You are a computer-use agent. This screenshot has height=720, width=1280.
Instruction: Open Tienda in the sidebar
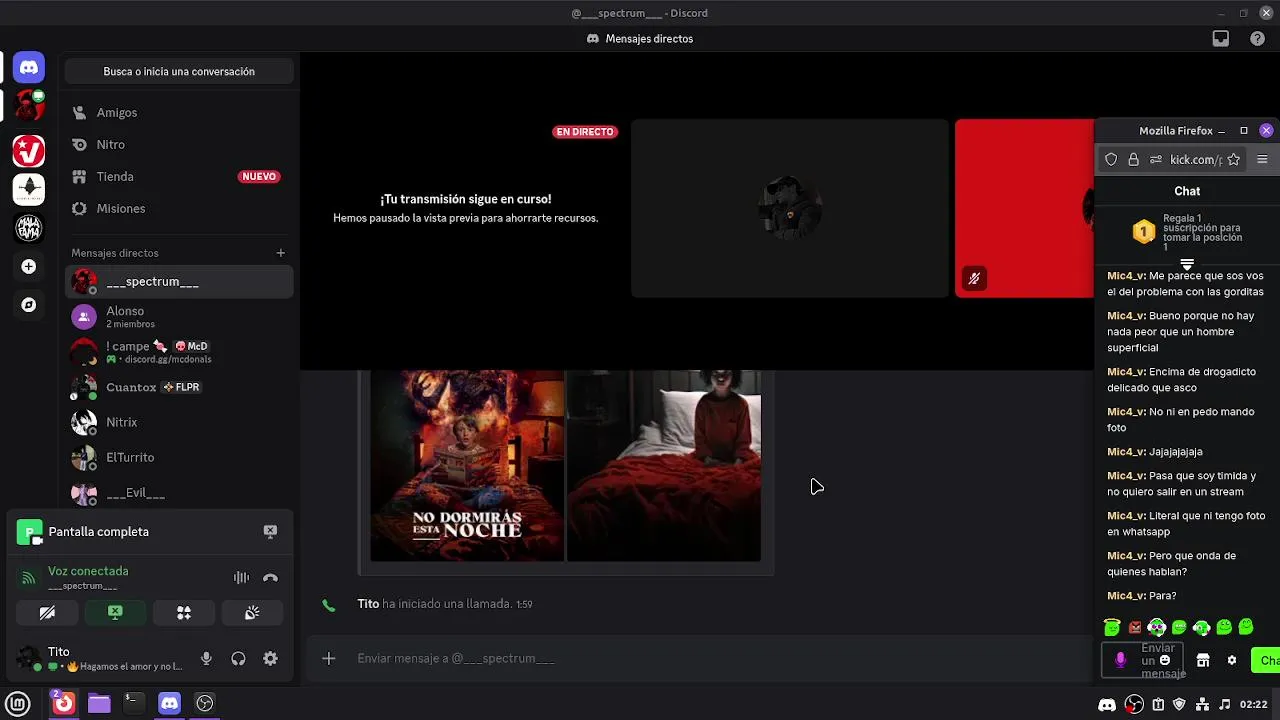179,177
